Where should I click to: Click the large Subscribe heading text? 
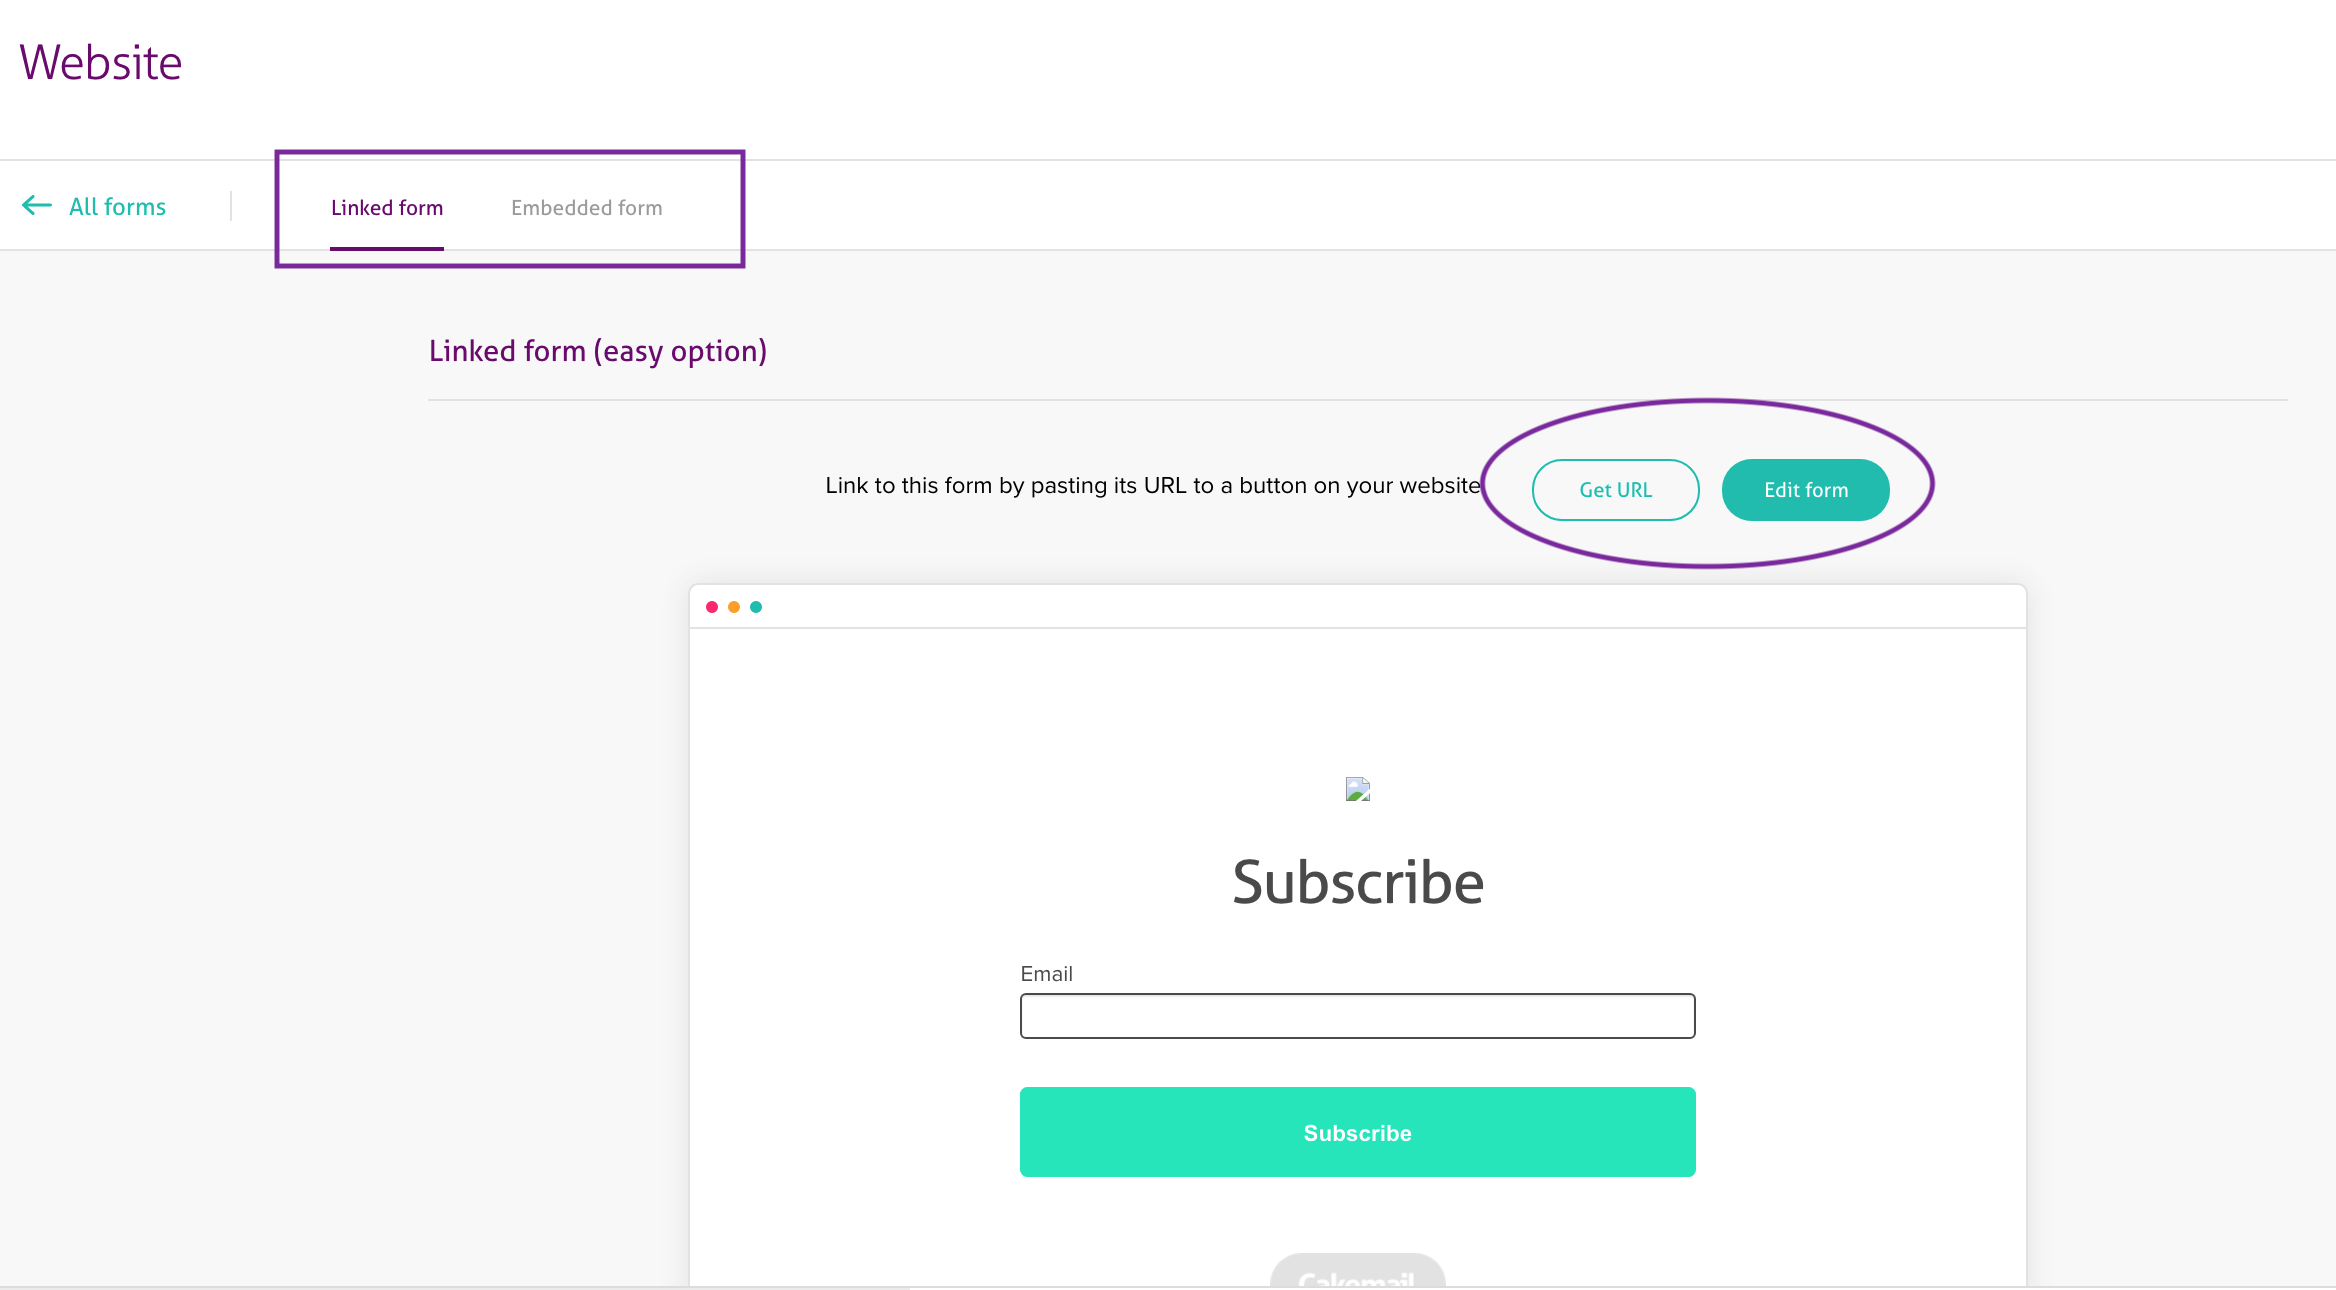(1357, 882)
